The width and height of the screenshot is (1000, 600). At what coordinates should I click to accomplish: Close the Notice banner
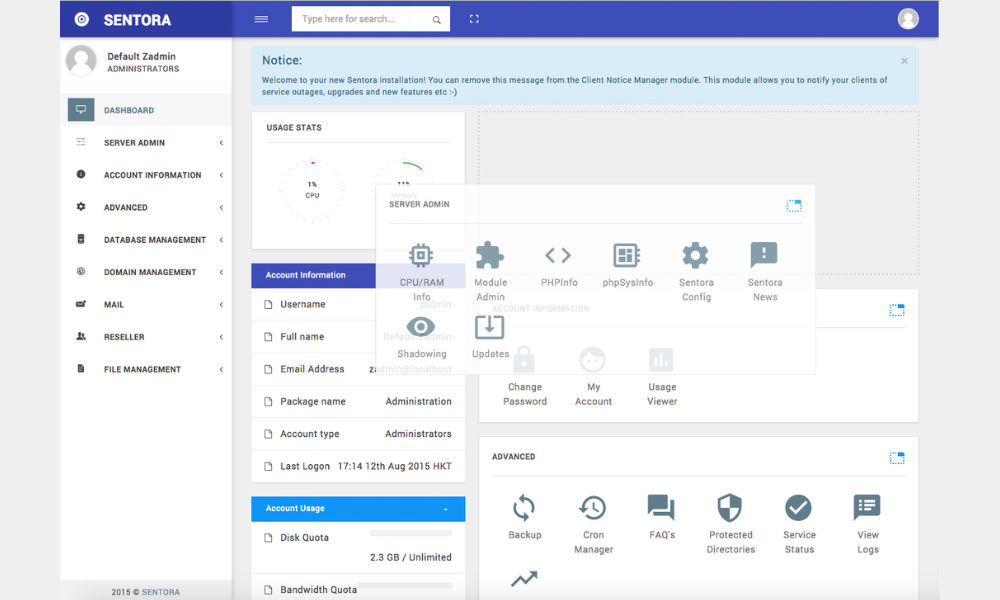pyautogui.click(x=904, y=61)
